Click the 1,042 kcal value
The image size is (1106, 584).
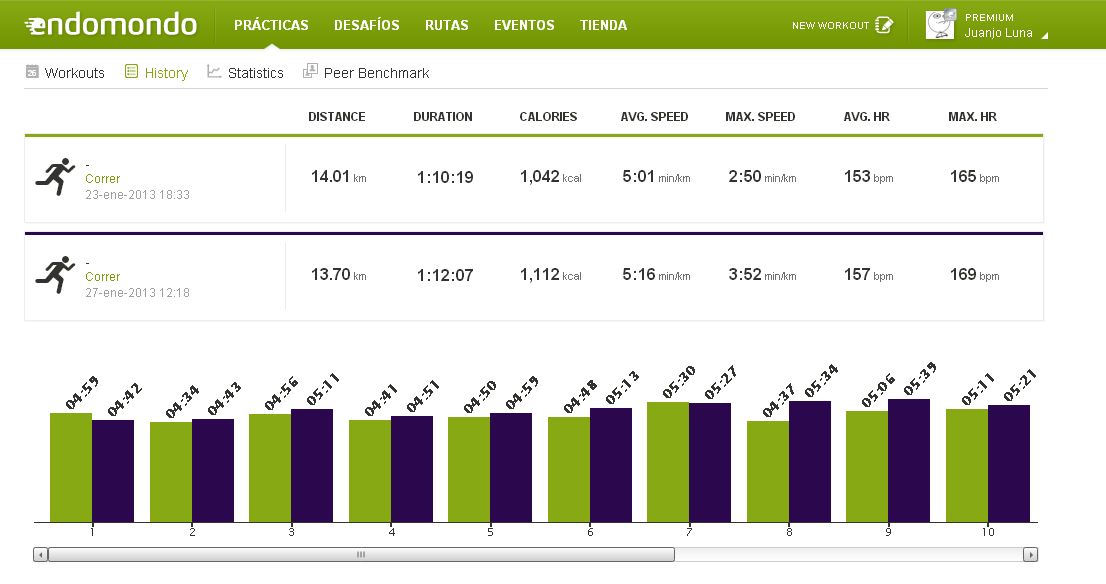(551, 176)
